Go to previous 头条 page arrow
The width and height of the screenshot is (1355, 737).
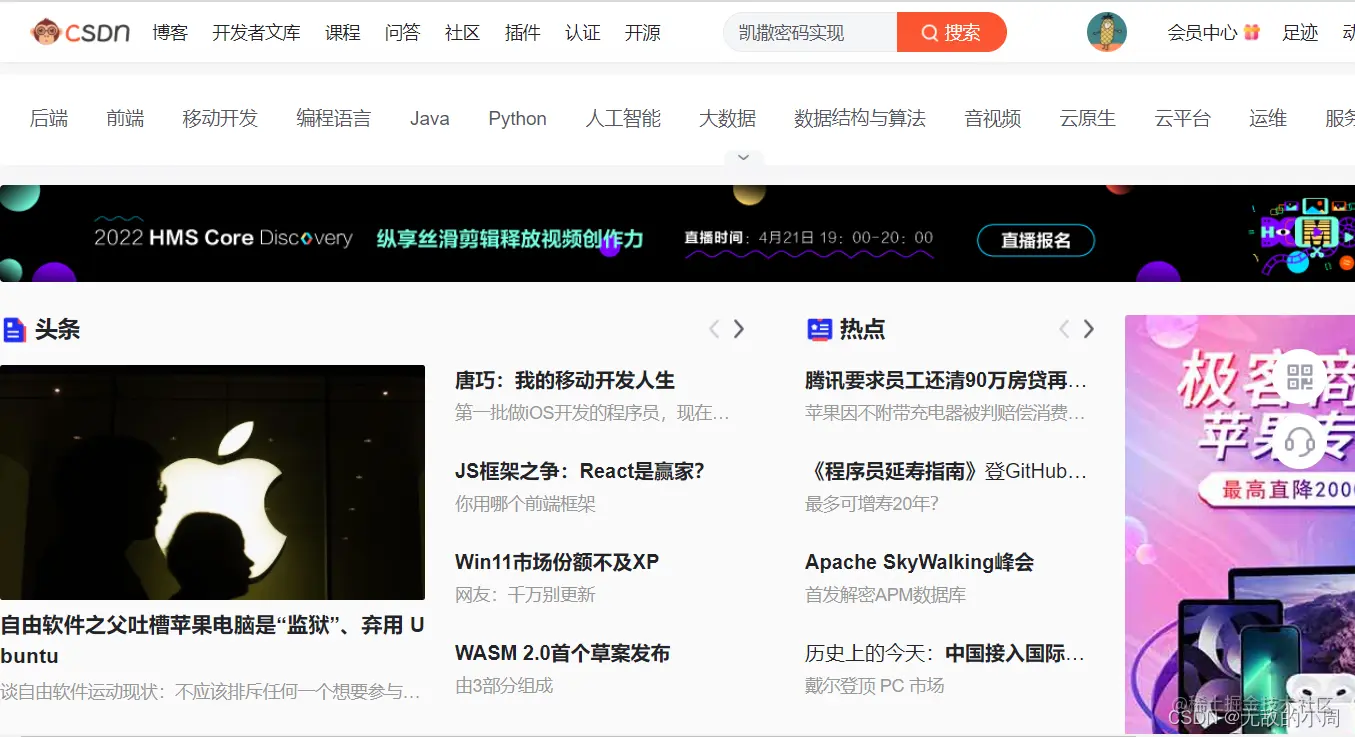click(x=714, y=329)
